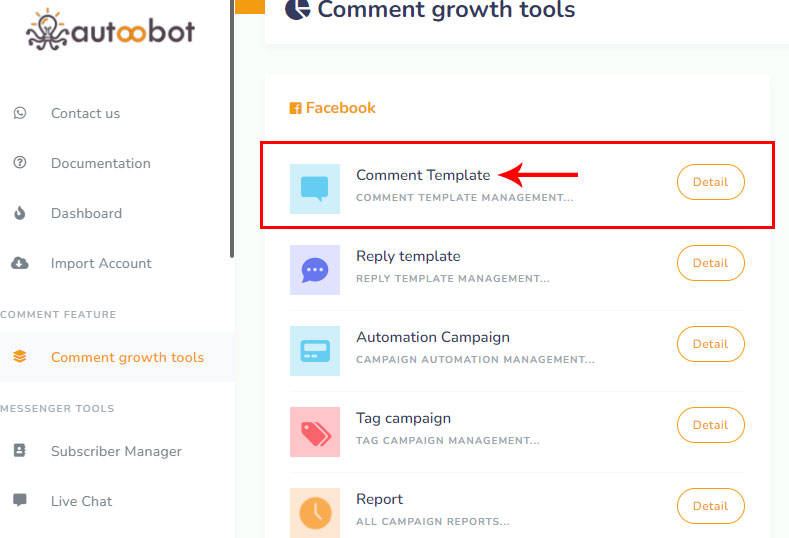Image resolution: width=789 pixels, height=538 pixels.
Task: Click the question mark Documentation icon
Action: [x=20, y=163]
